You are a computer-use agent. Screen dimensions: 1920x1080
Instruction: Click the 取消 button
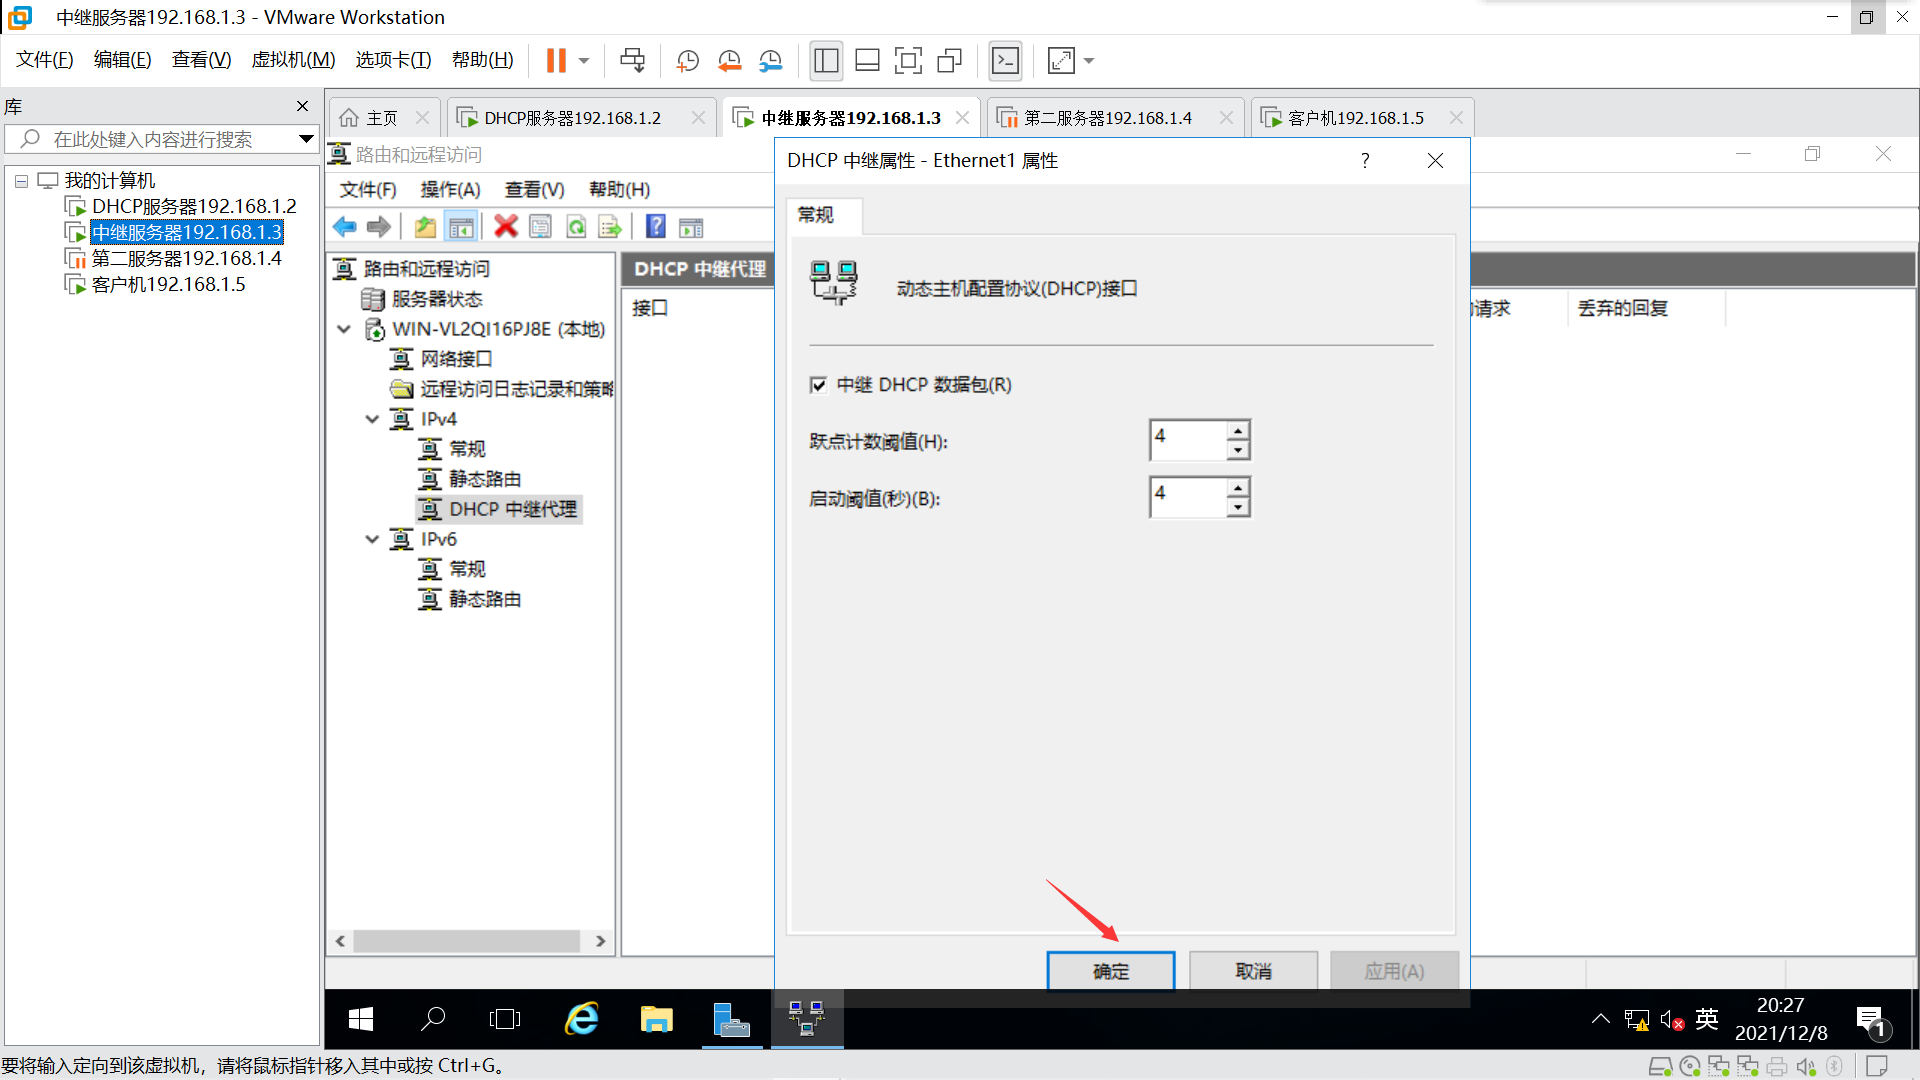click(1253, 971)
